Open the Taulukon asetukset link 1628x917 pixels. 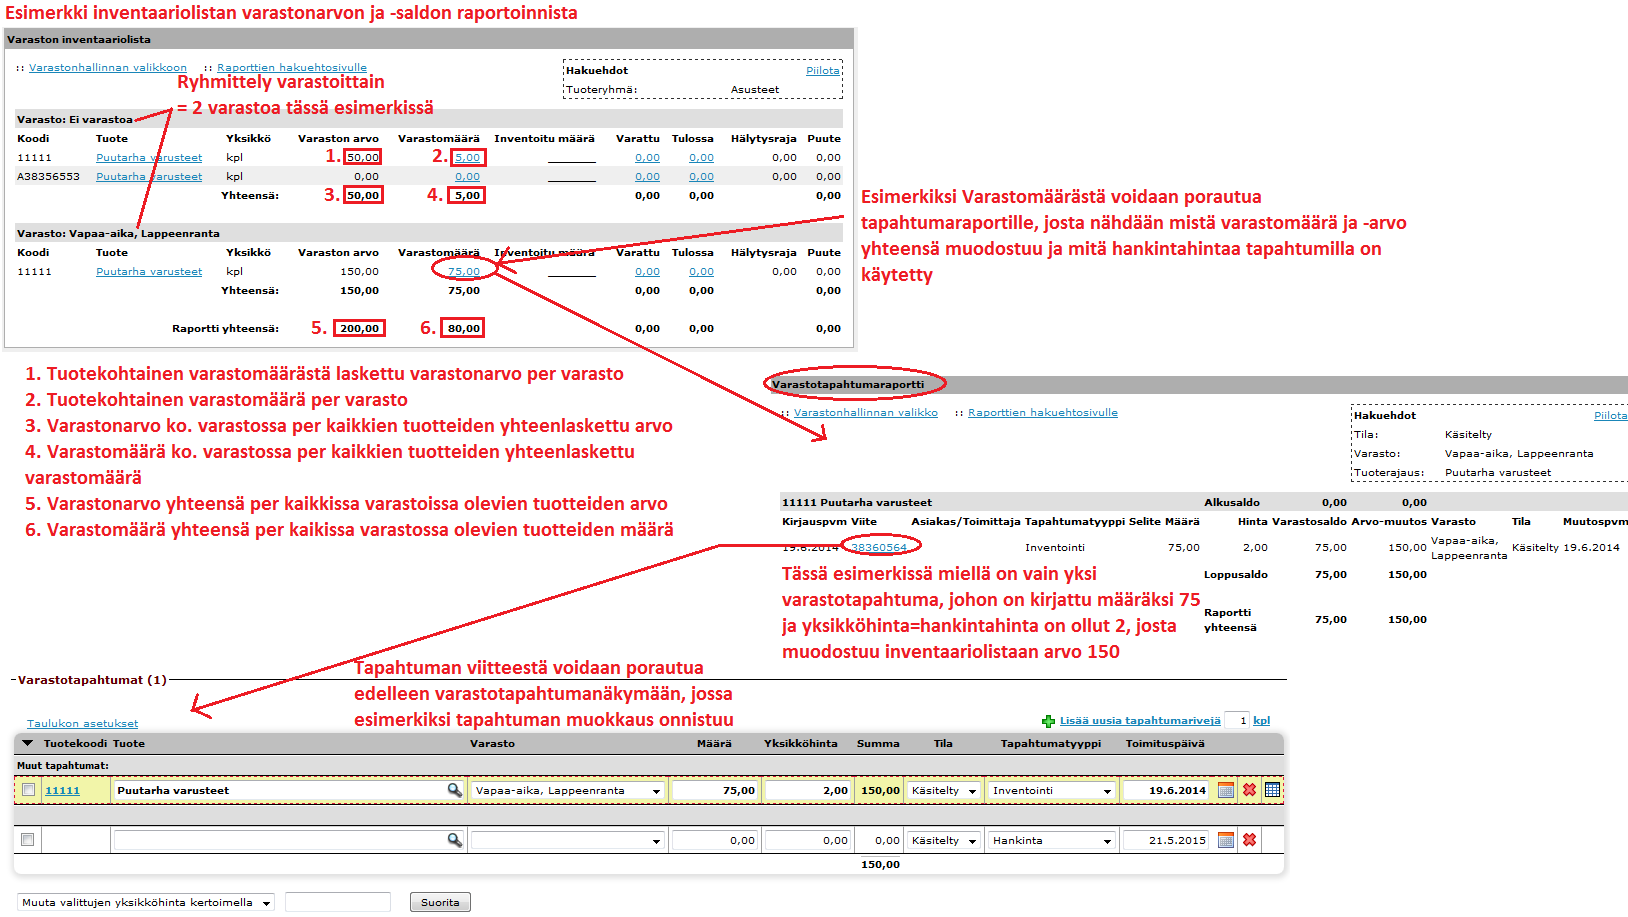point(82,723)
